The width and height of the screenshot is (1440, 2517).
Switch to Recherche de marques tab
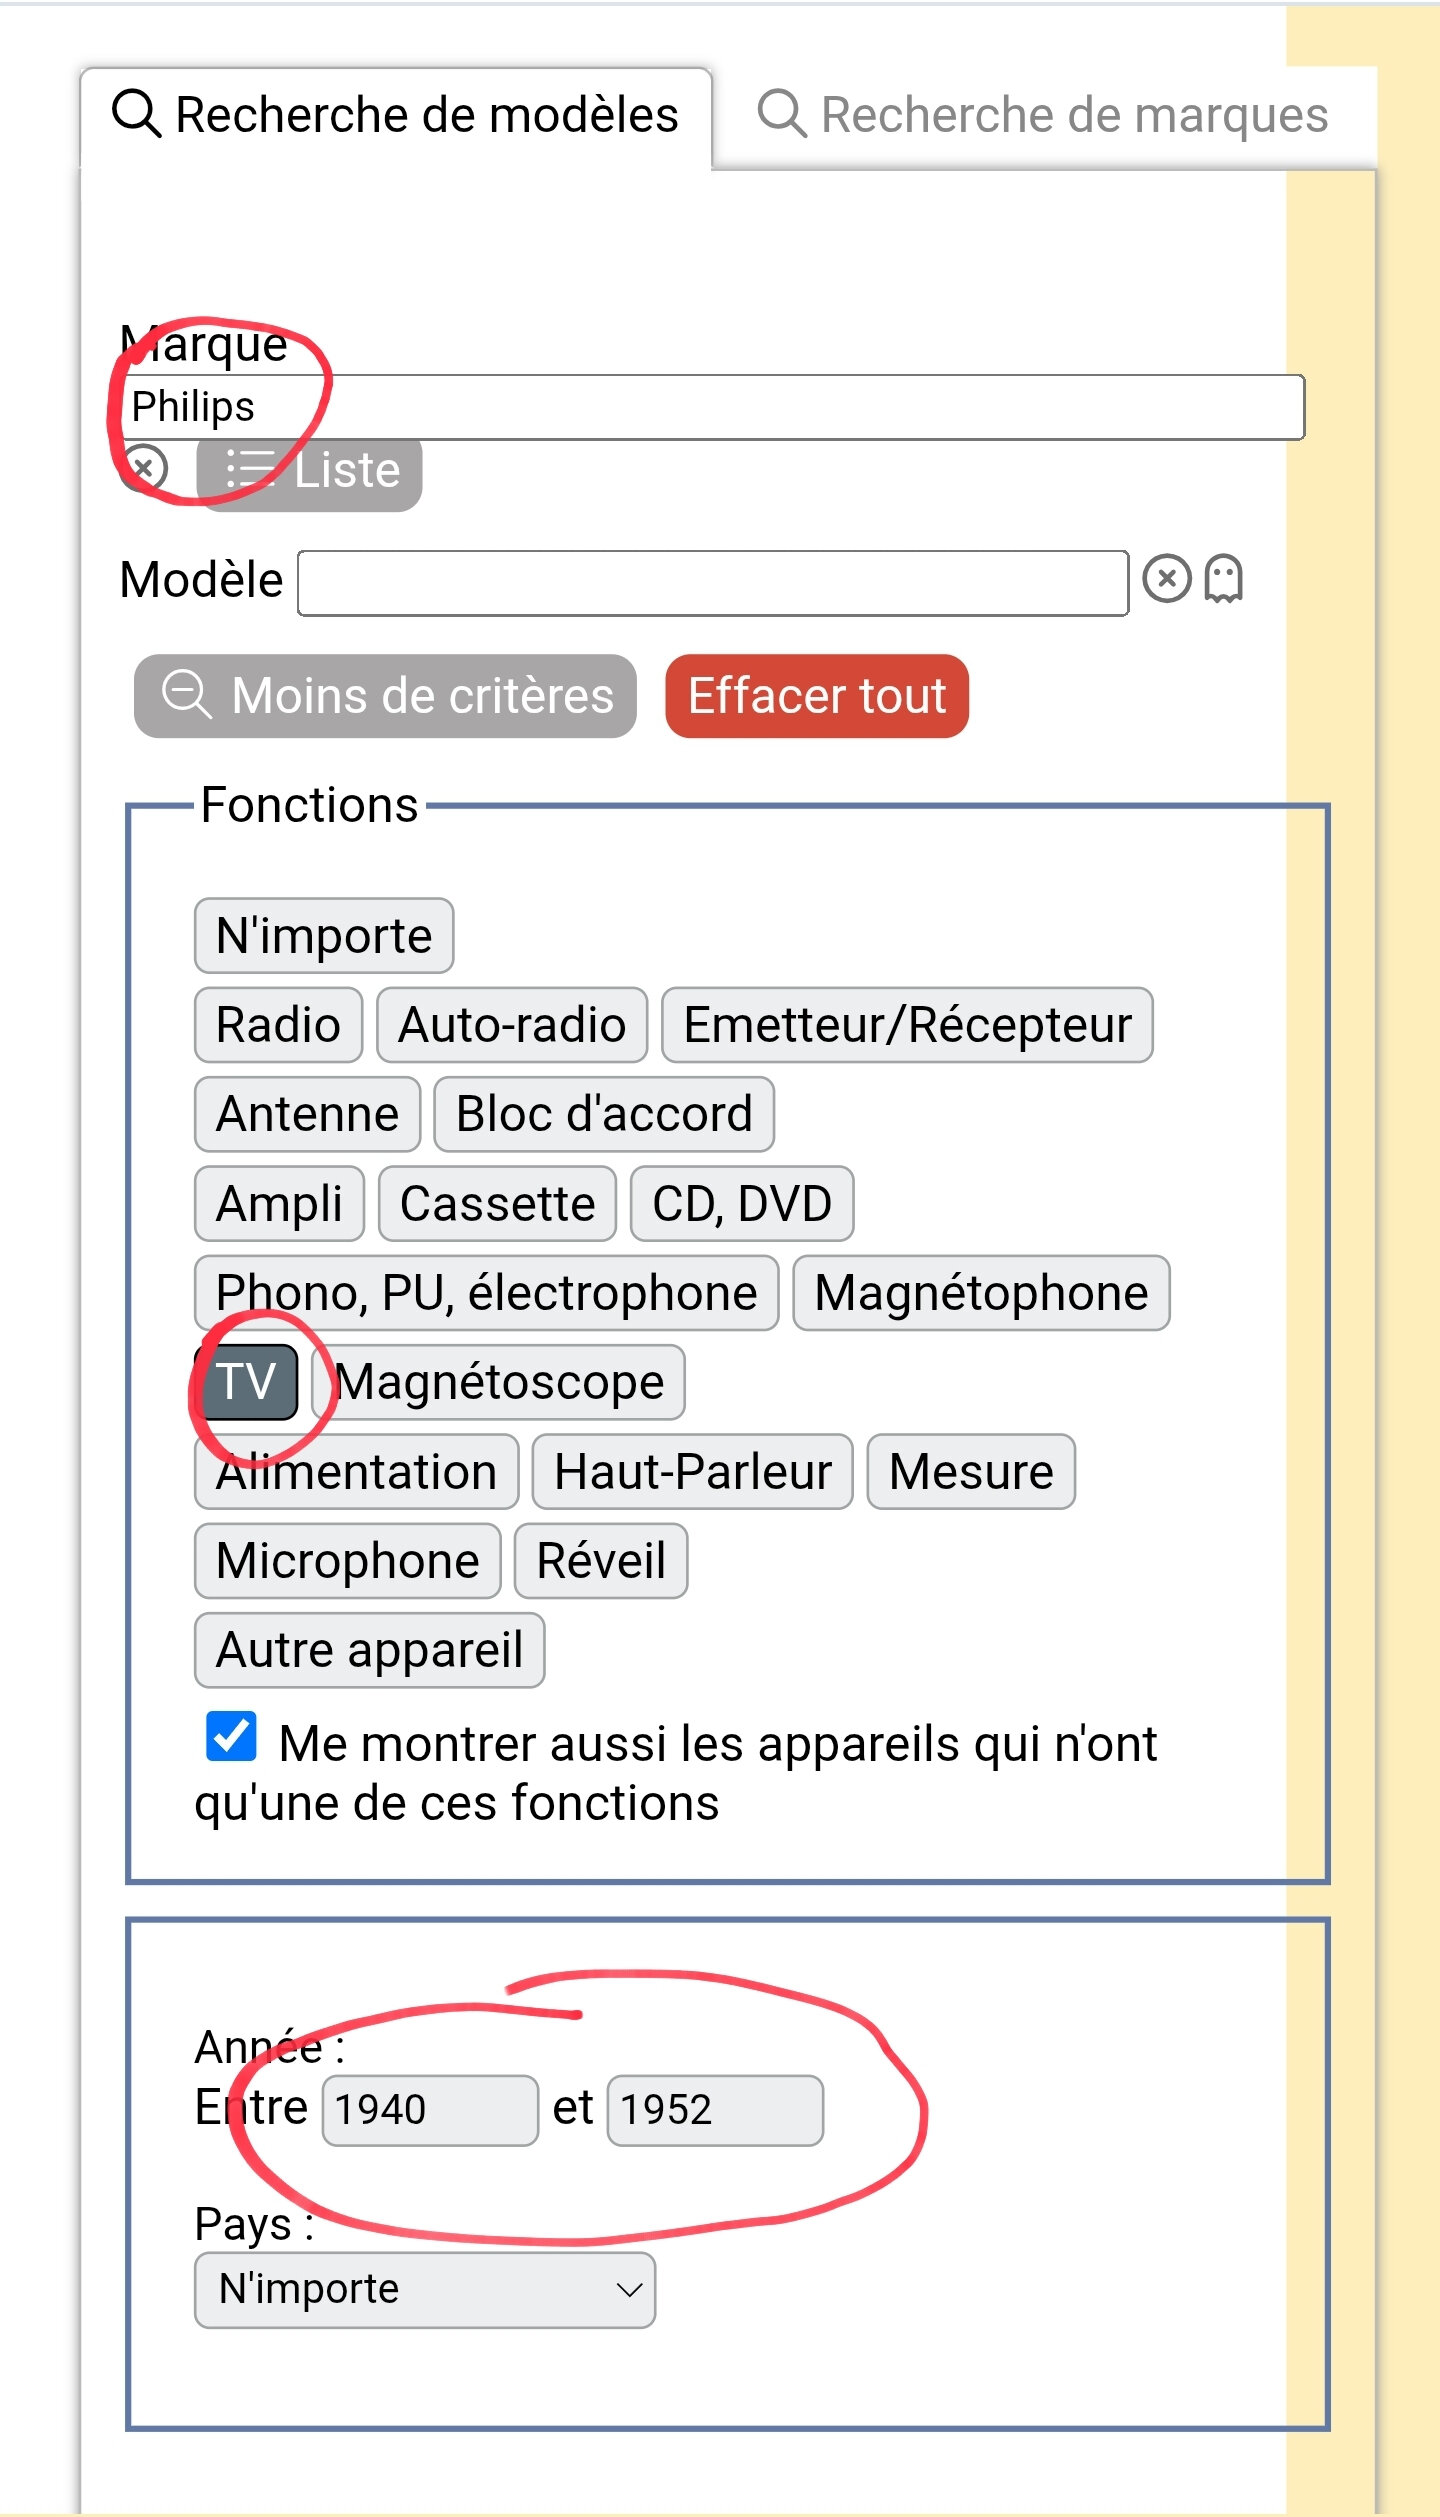click(x=1044, y=115)
